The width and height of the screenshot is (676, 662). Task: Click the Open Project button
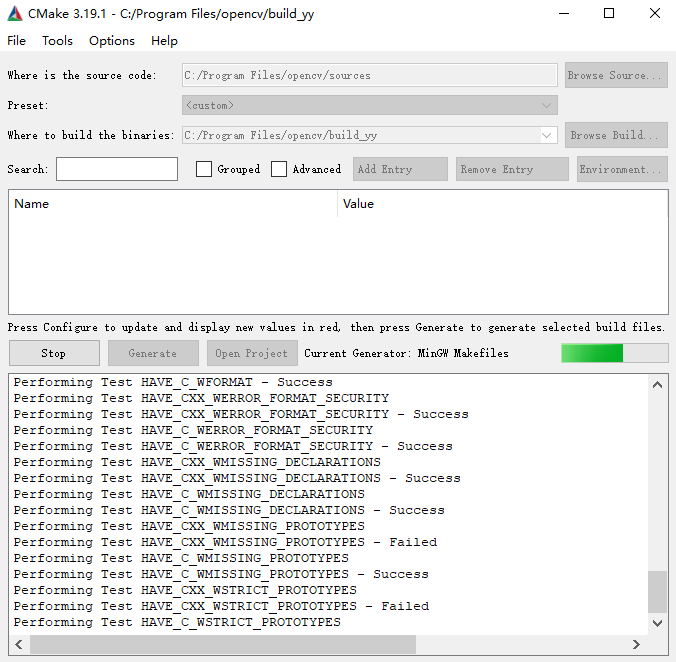[x=252, y=353]
